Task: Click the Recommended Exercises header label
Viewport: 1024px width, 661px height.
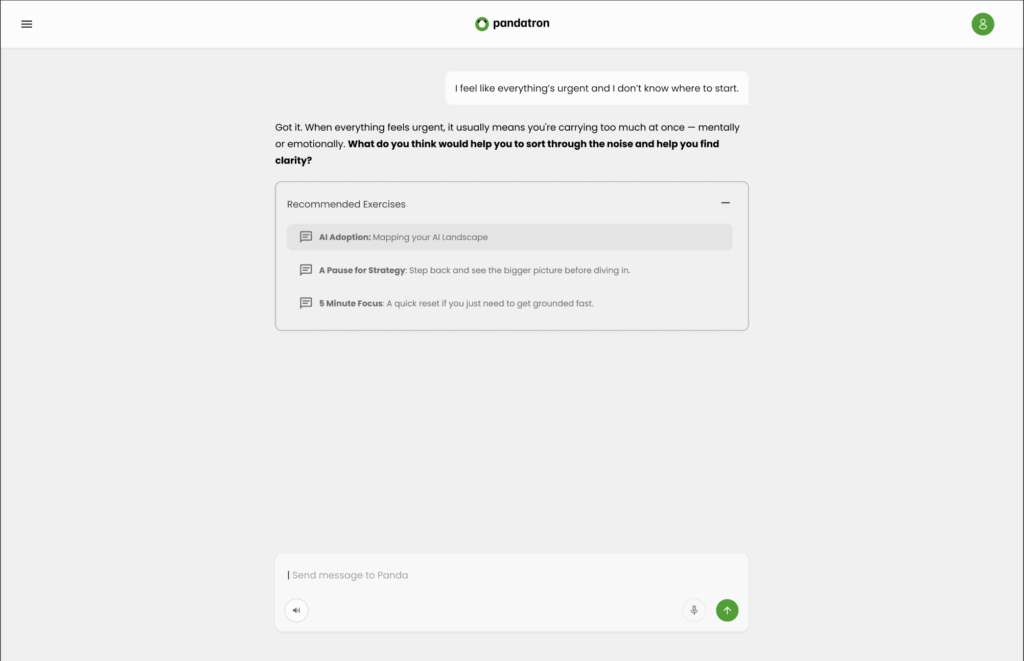Action: point(346,204)
